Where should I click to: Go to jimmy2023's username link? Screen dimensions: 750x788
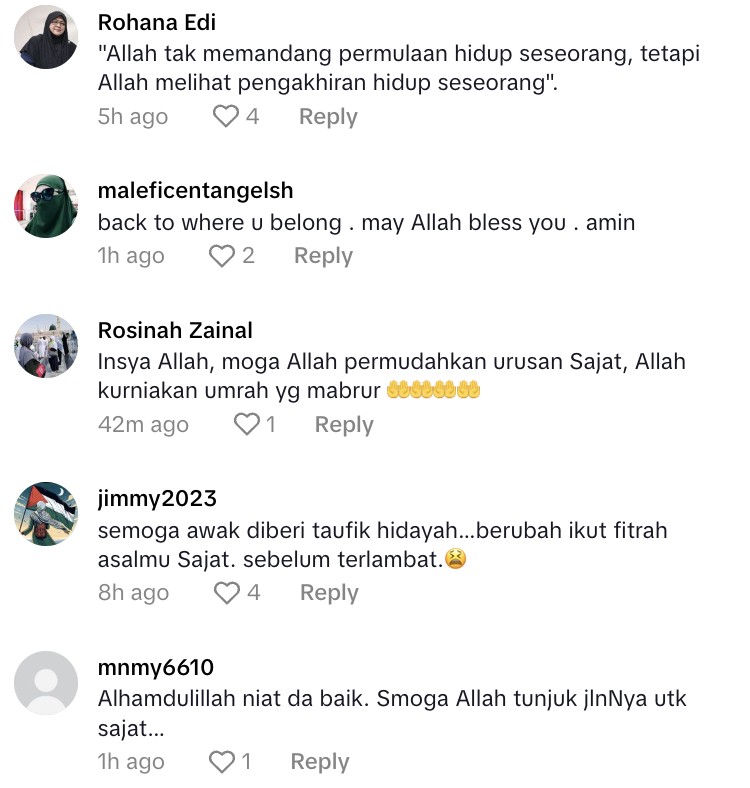157,499
